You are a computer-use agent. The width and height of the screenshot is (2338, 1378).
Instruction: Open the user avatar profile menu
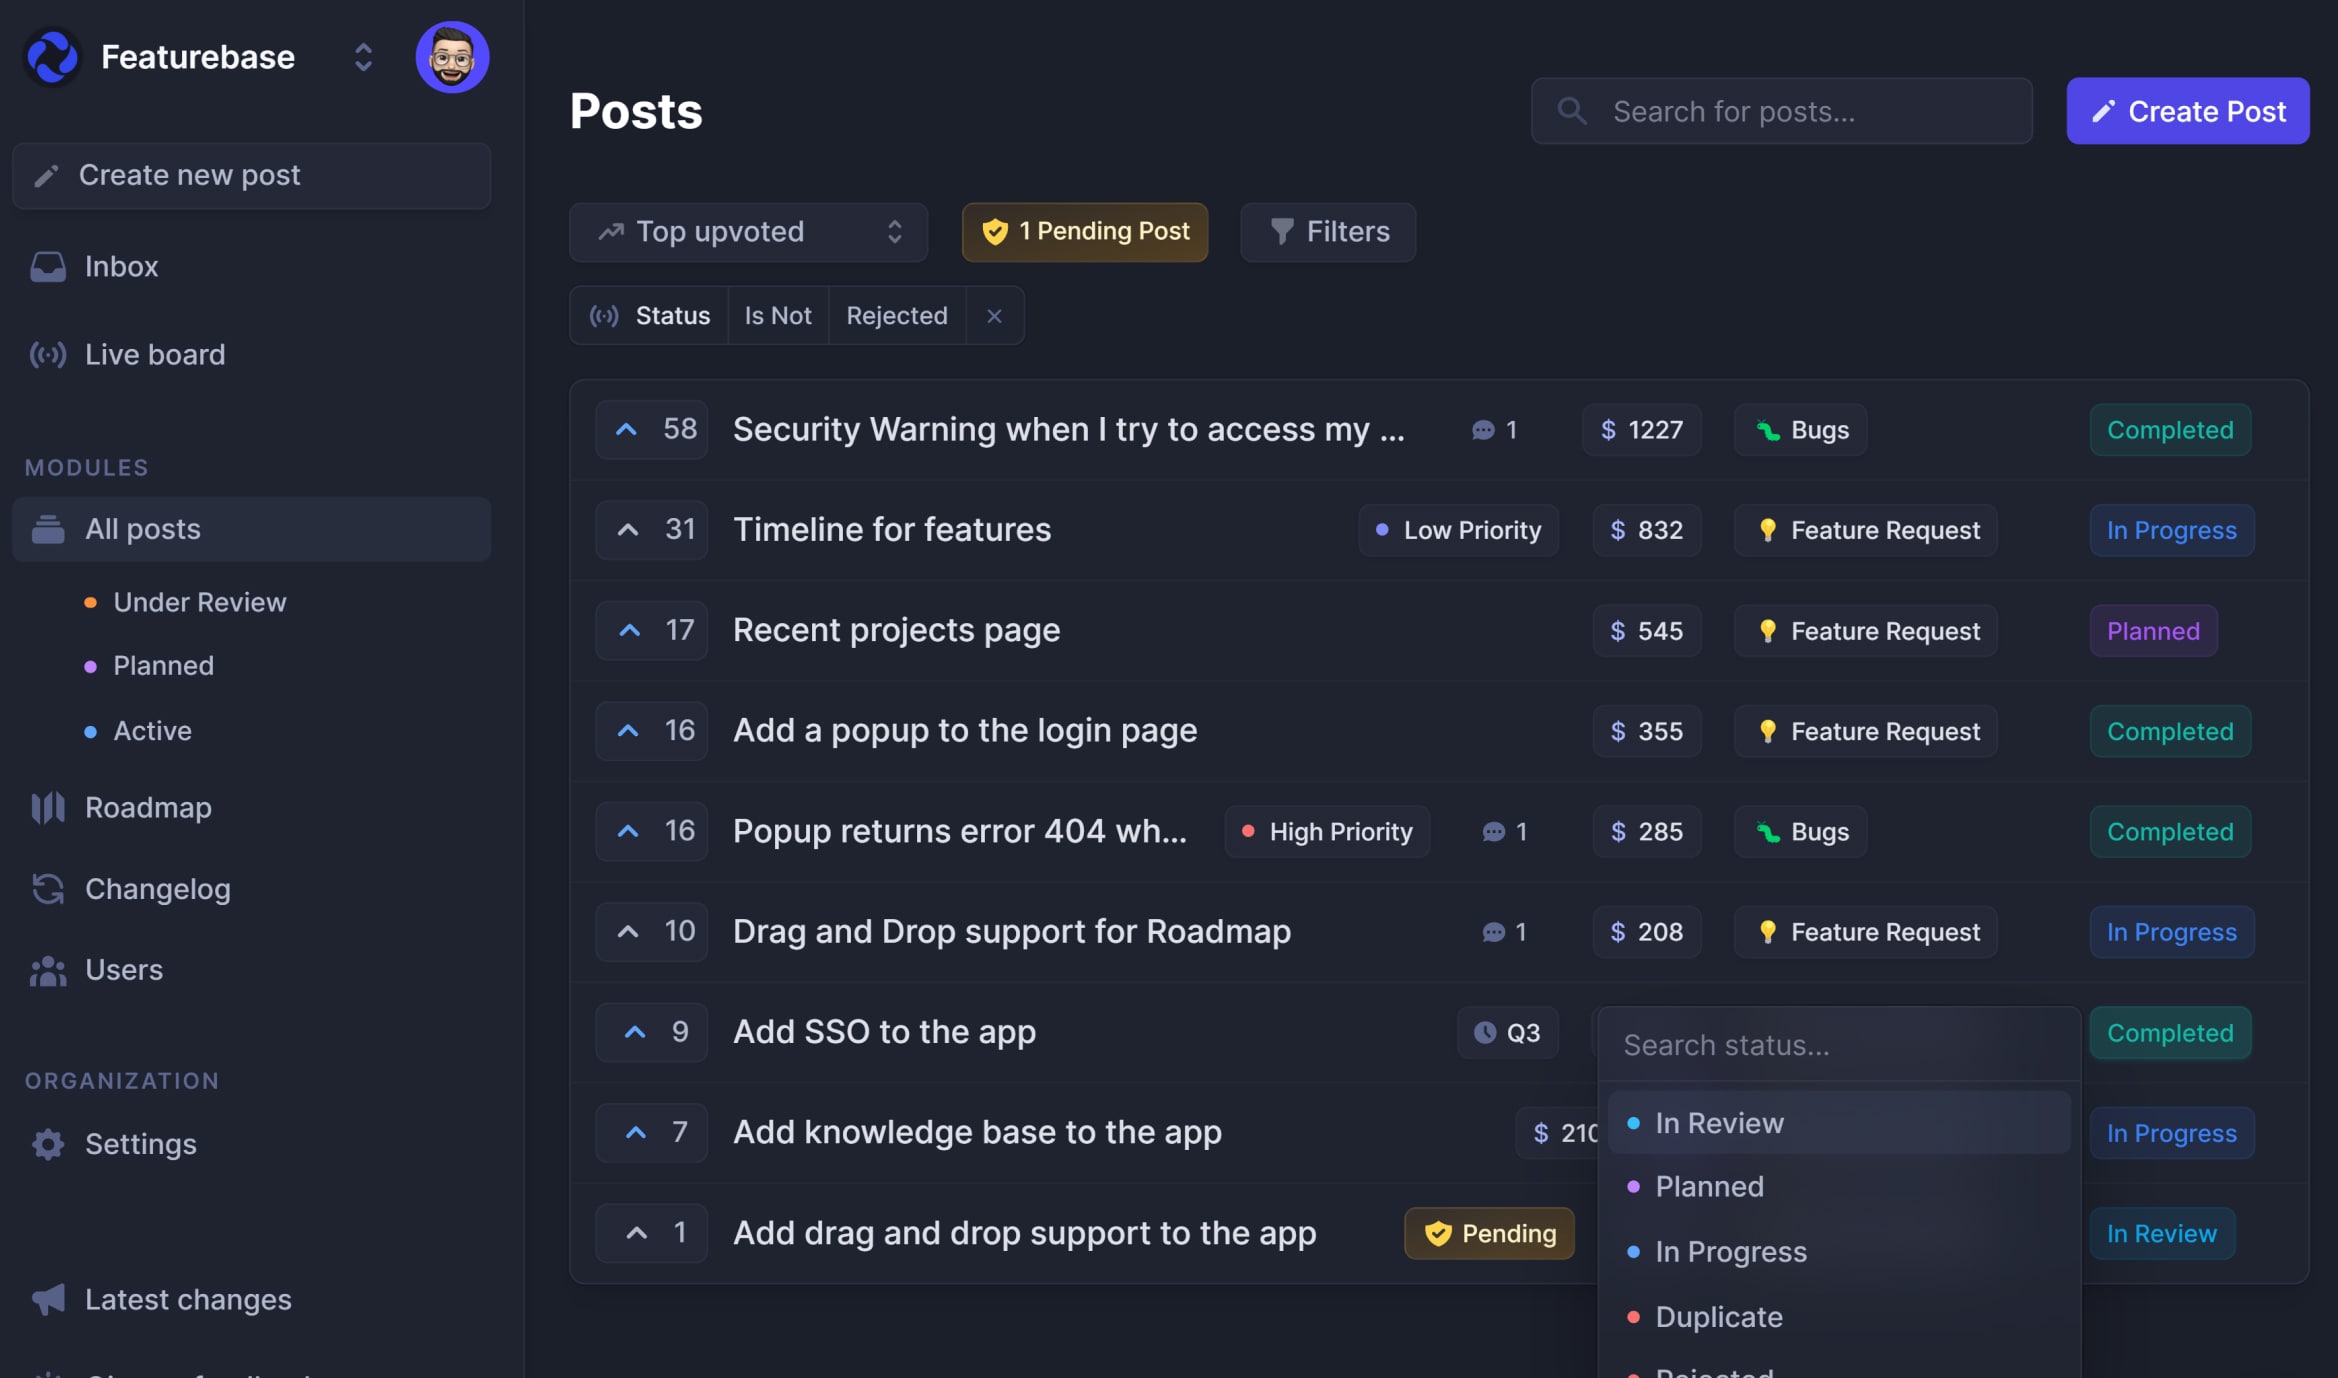(x=452, y=57)
